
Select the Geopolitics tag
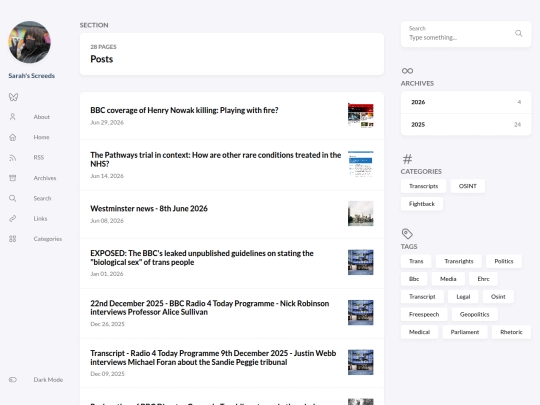(475, 314)
